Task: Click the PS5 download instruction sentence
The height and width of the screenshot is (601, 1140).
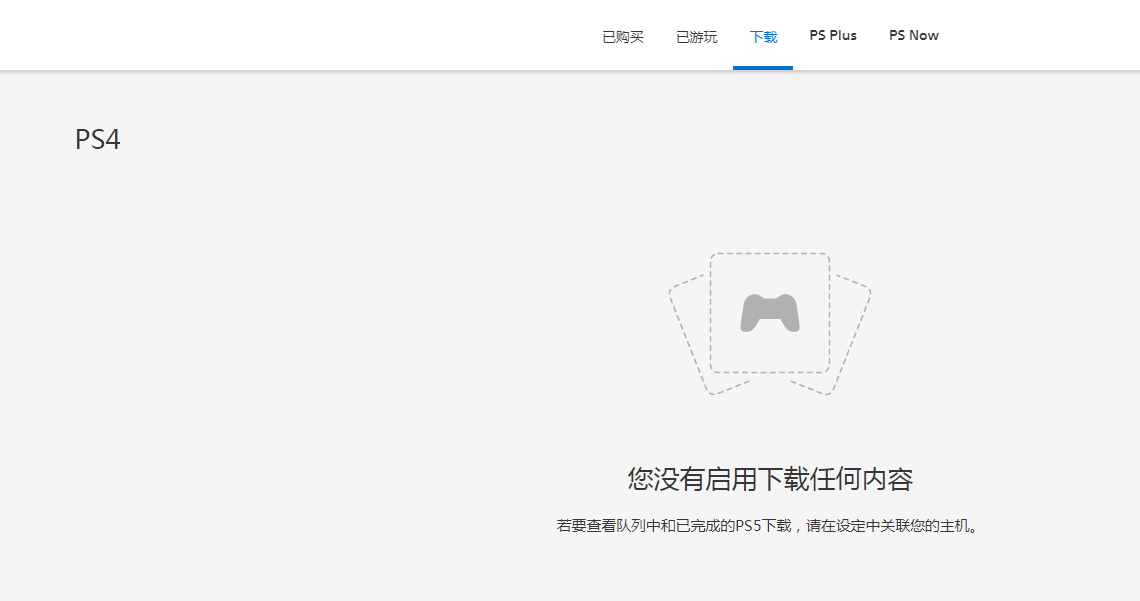Action: tap(766, 526)
